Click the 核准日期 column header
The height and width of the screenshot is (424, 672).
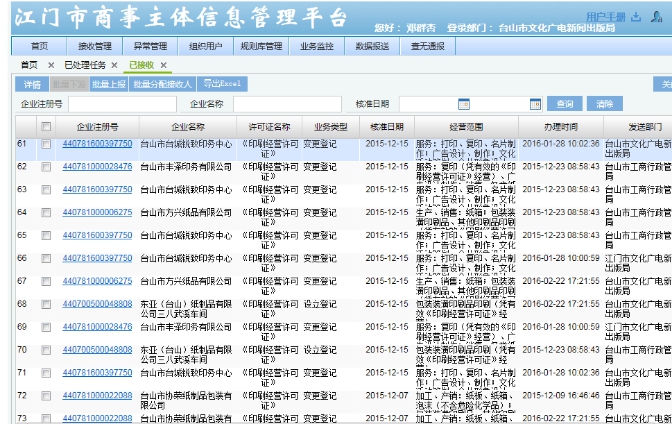point(387,127)
